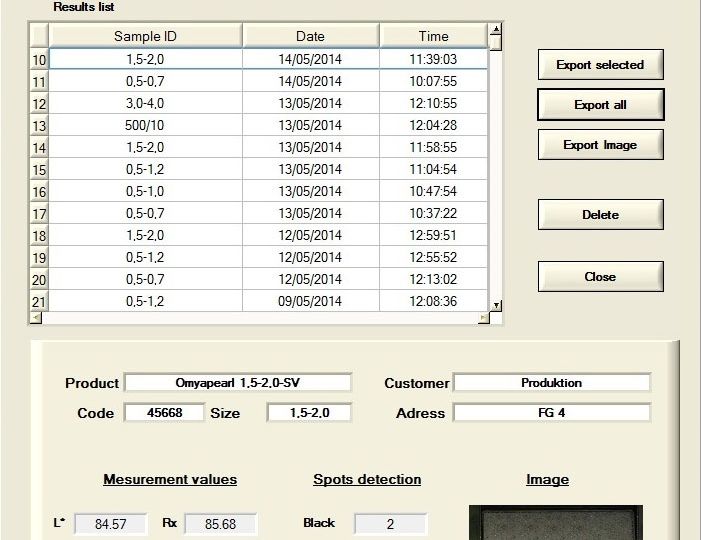The height and width of the screenshot is (540, 701).
Task: Click the Spots detection heading
Action: point(367,479)
